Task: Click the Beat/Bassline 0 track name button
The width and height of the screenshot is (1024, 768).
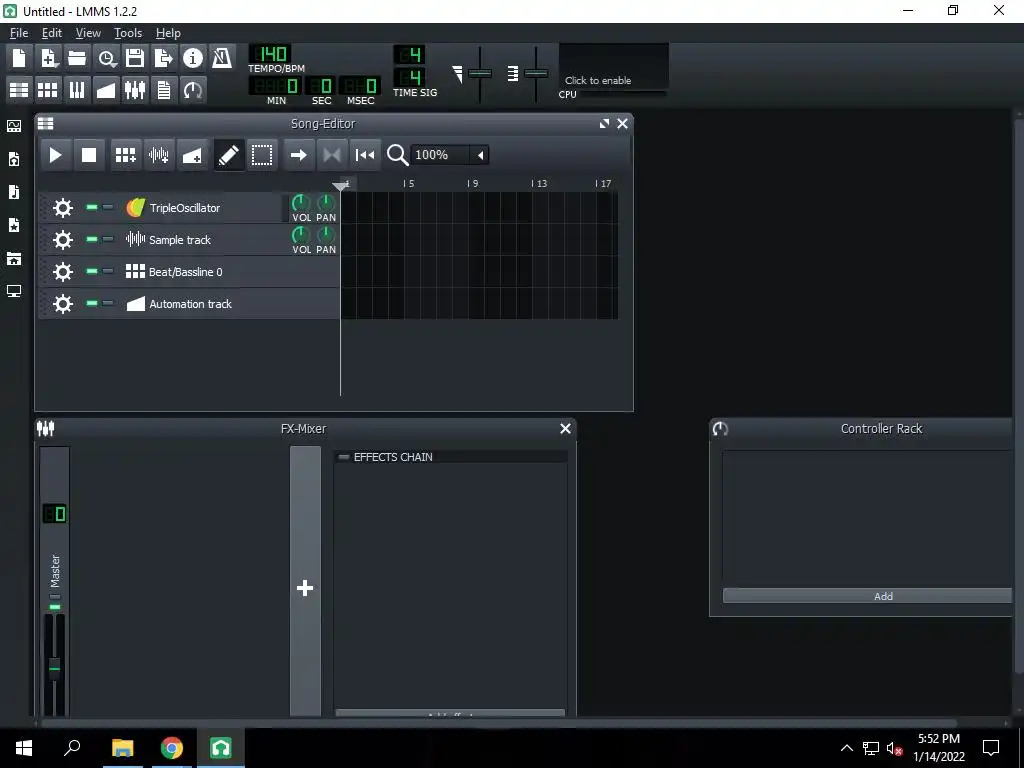Action: 202,272
